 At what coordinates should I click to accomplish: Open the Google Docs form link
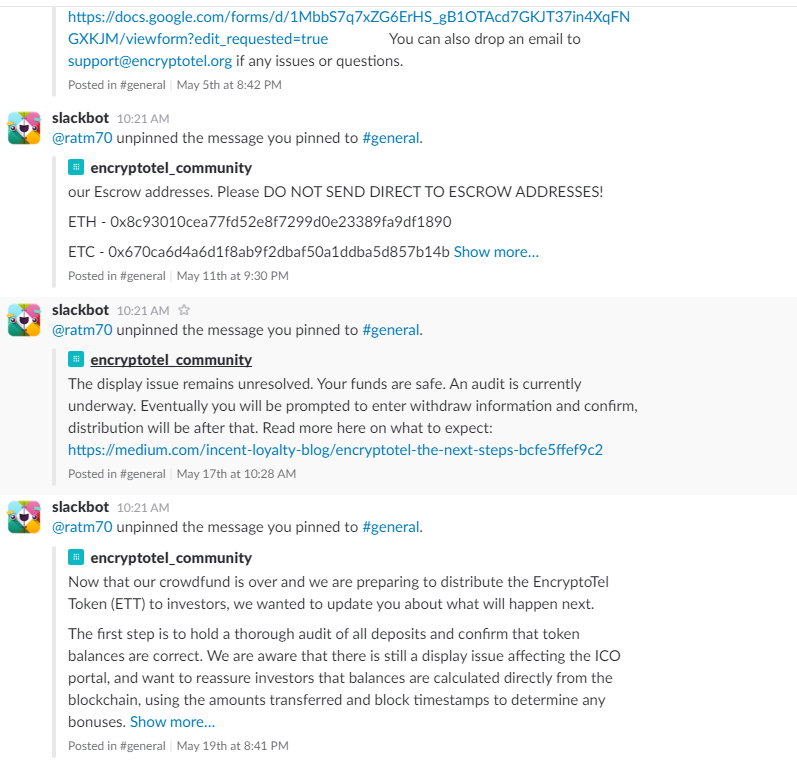pyautogui.click(x=349, y=28)
